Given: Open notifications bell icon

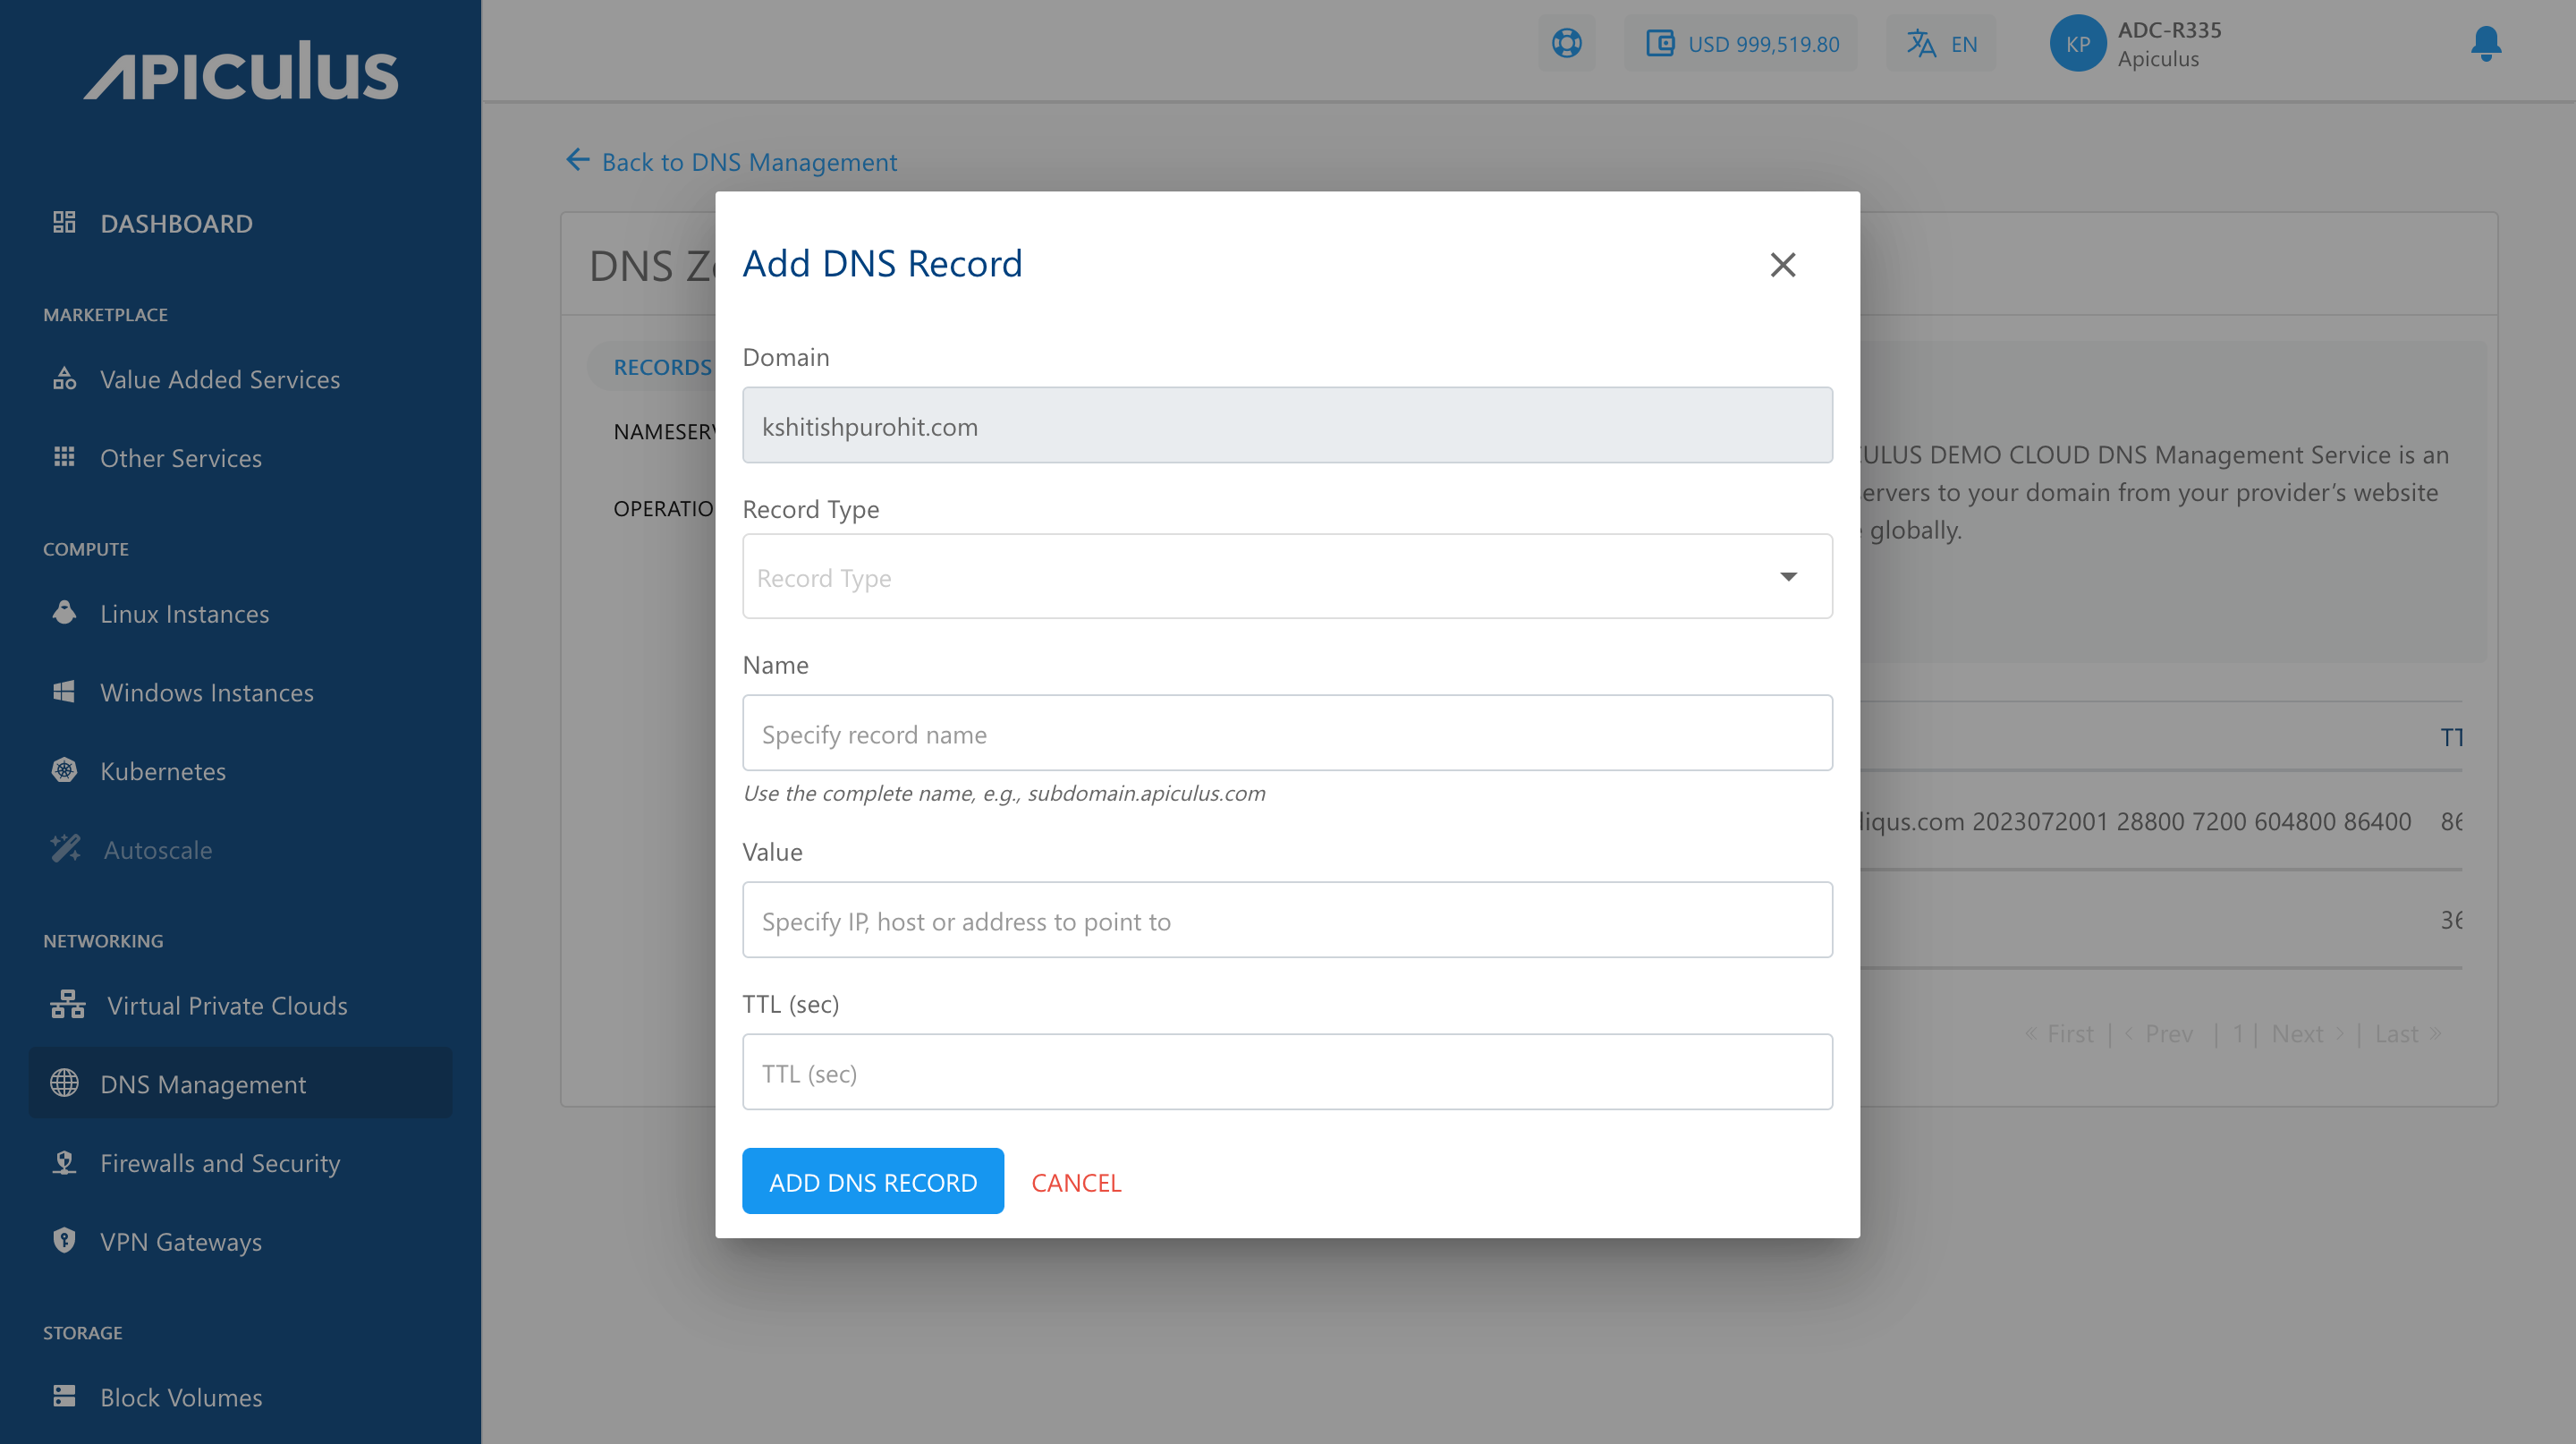Looking at the screenshot, I should click(x=2486, y=43).
